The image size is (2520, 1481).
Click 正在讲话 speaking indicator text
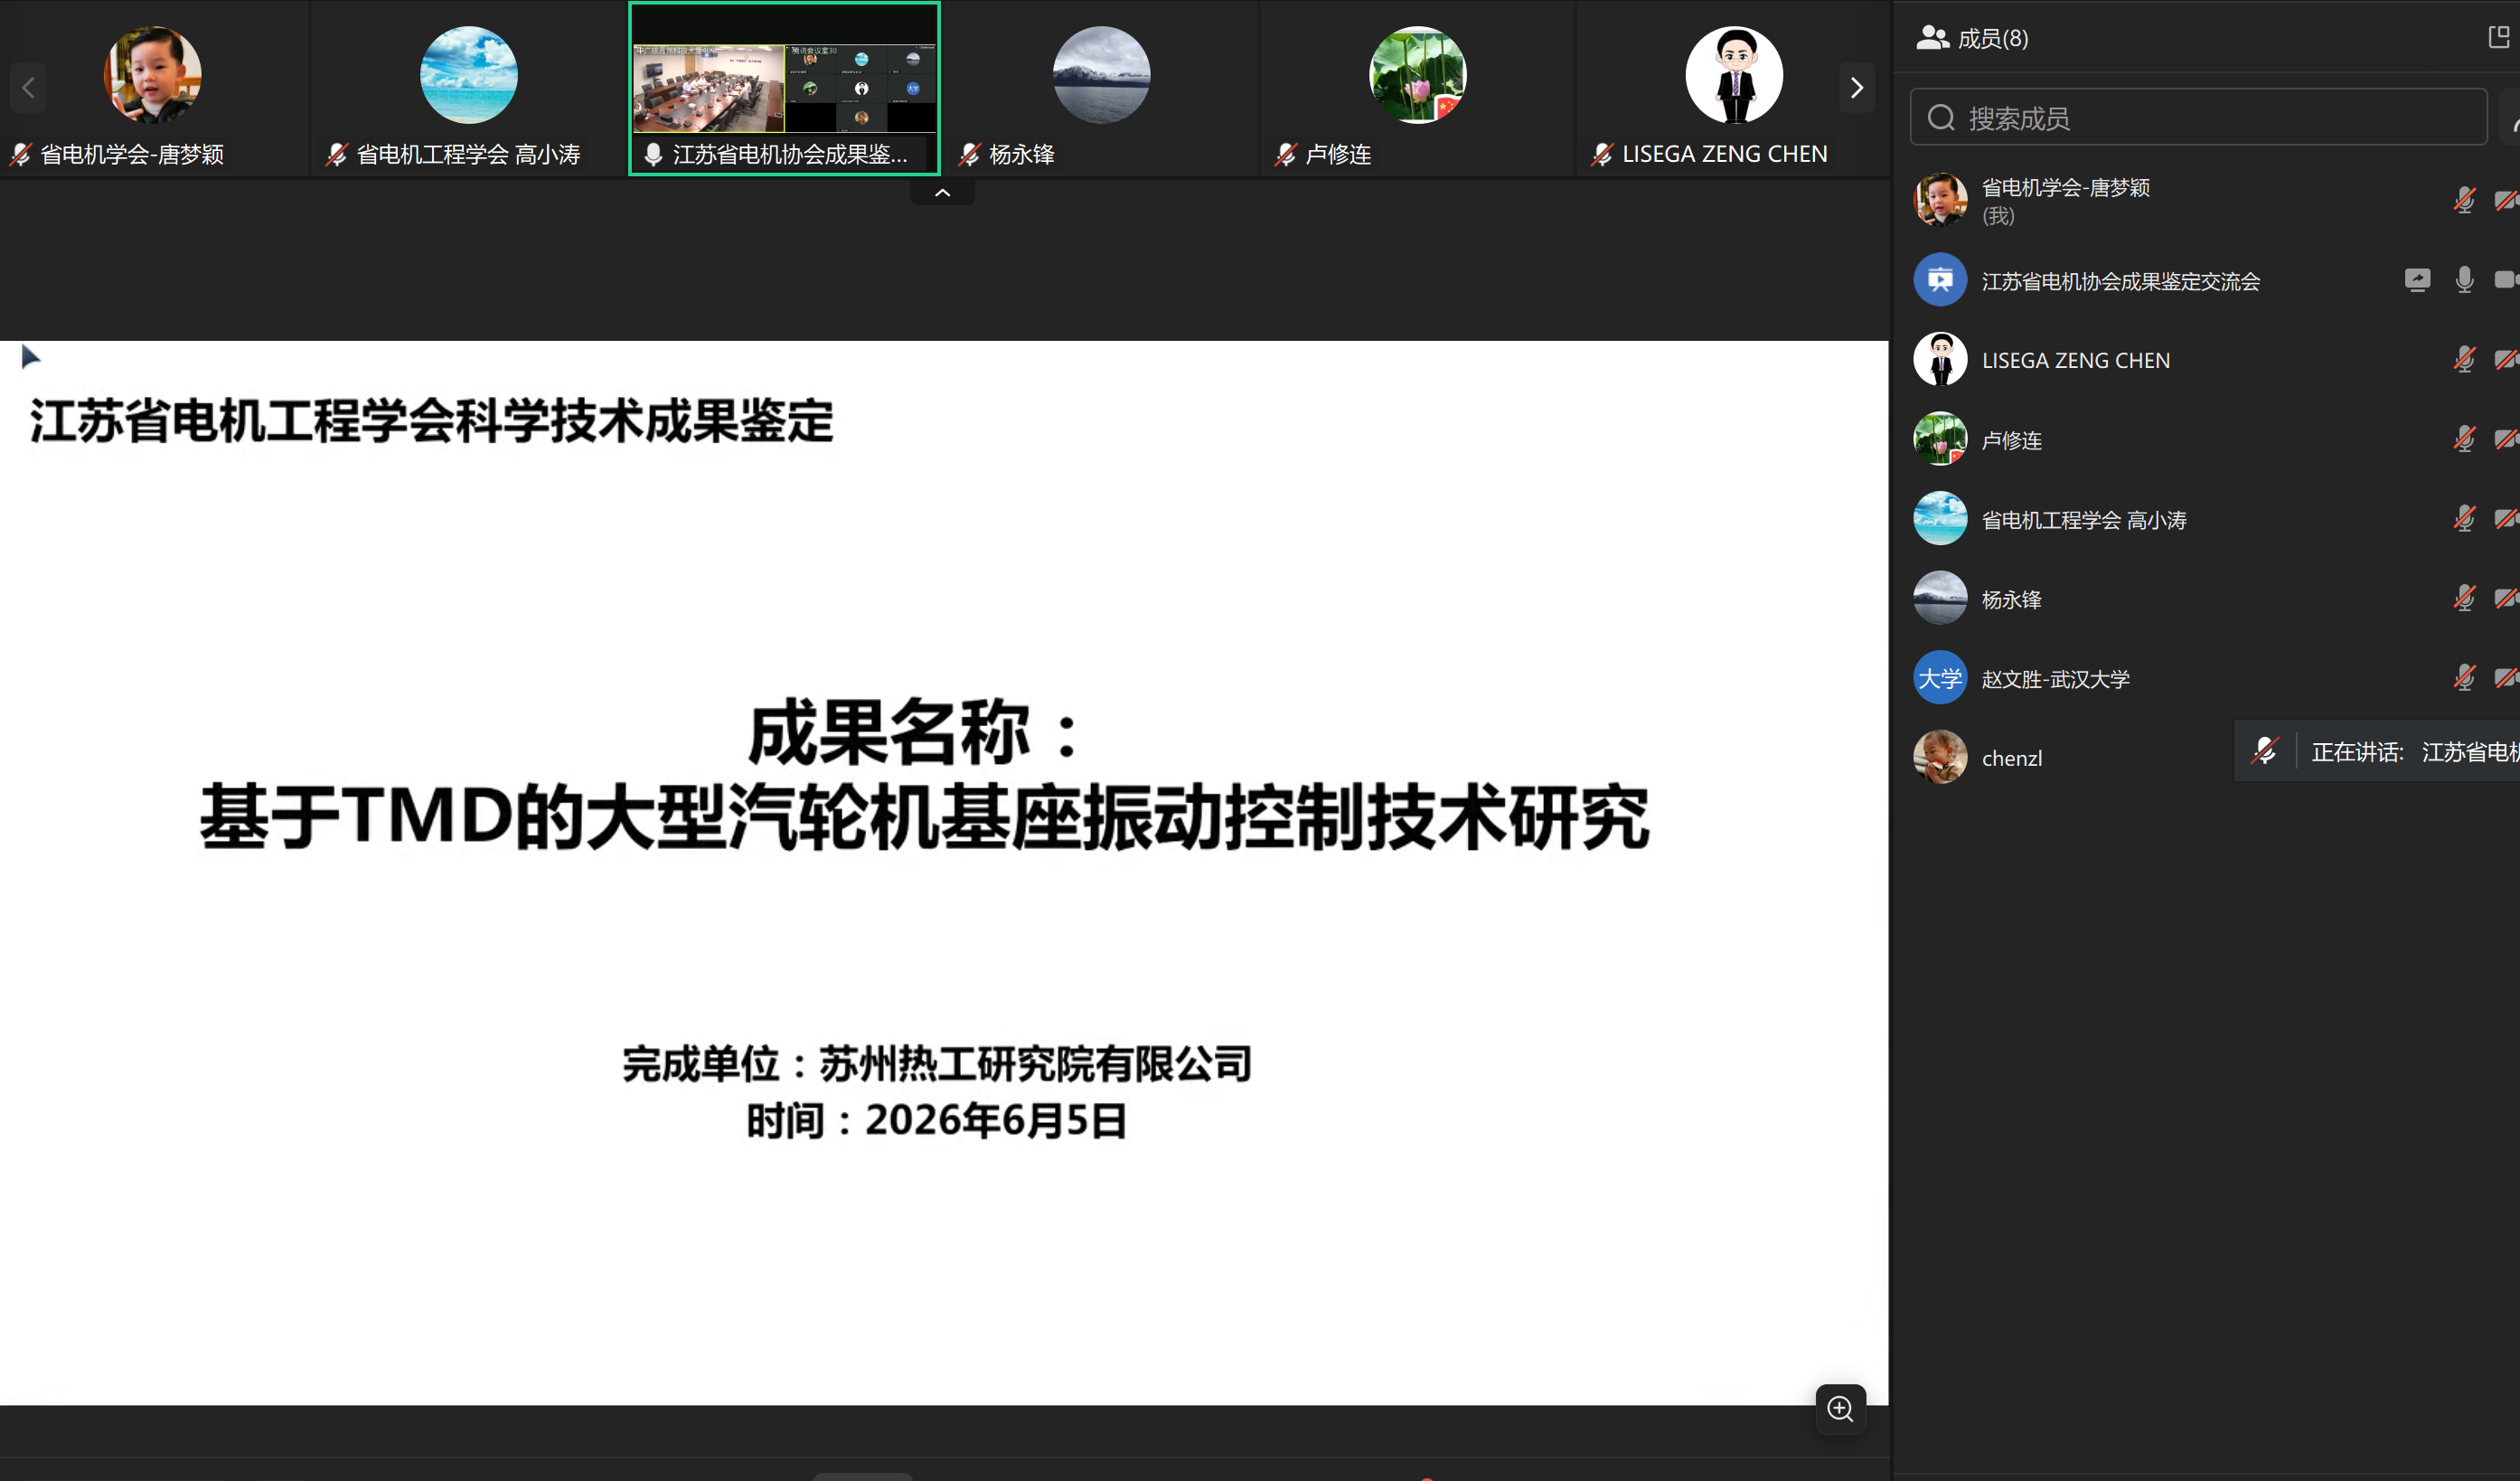tap(2357, 751)
